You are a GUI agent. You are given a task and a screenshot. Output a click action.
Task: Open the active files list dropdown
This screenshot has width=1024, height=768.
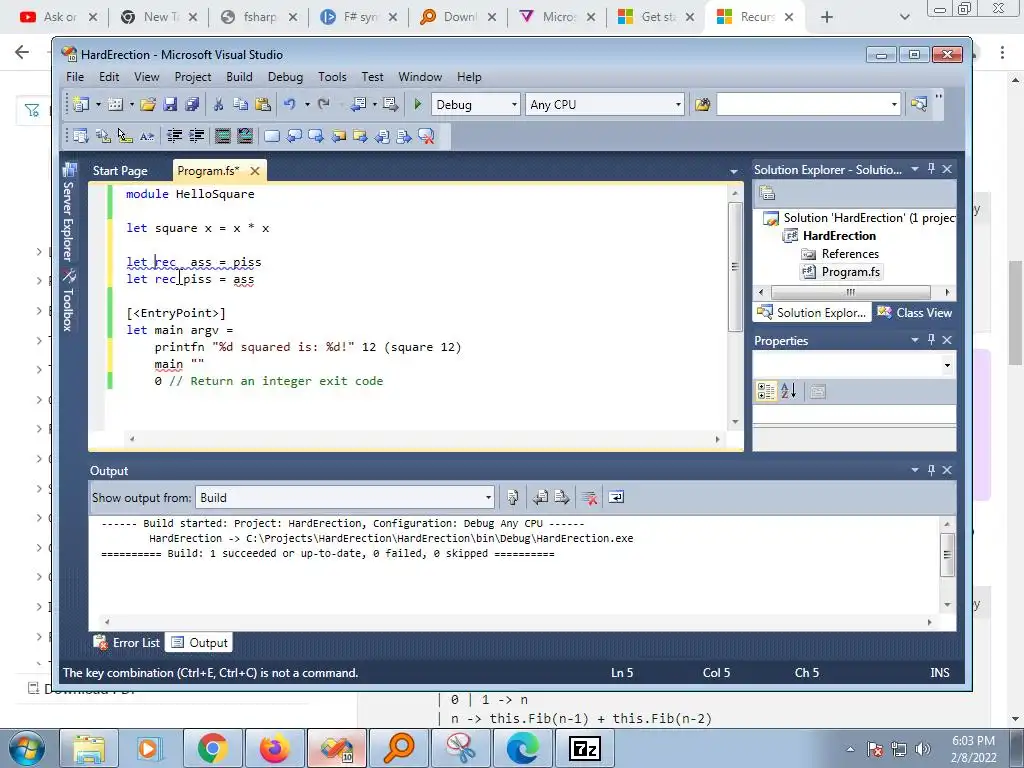coord(733,171)
